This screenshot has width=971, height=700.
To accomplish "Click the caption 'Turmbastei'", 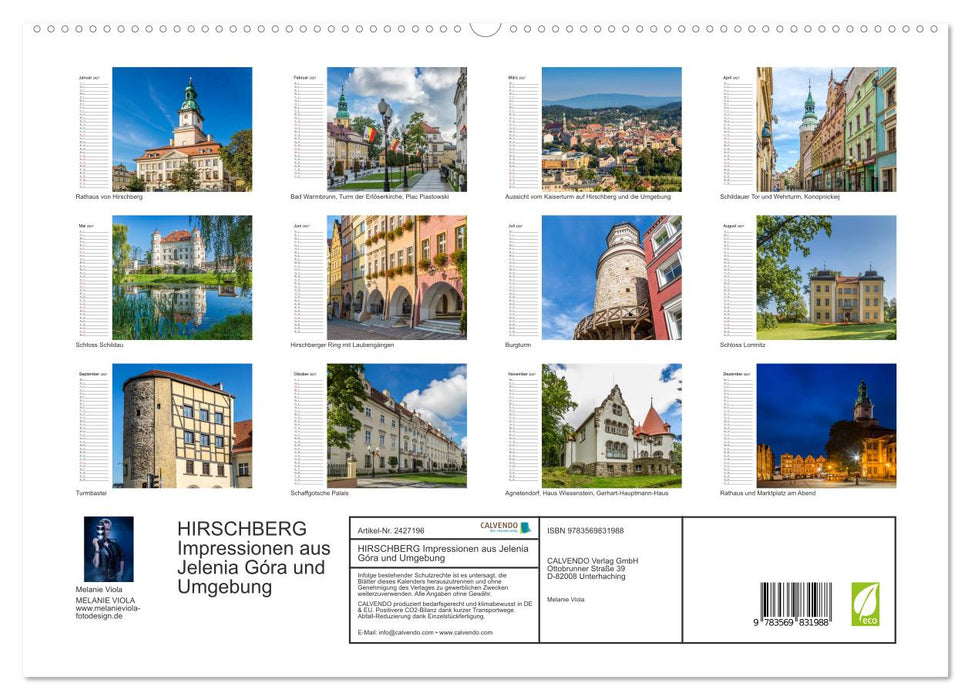I will click(x=91, y=493).
